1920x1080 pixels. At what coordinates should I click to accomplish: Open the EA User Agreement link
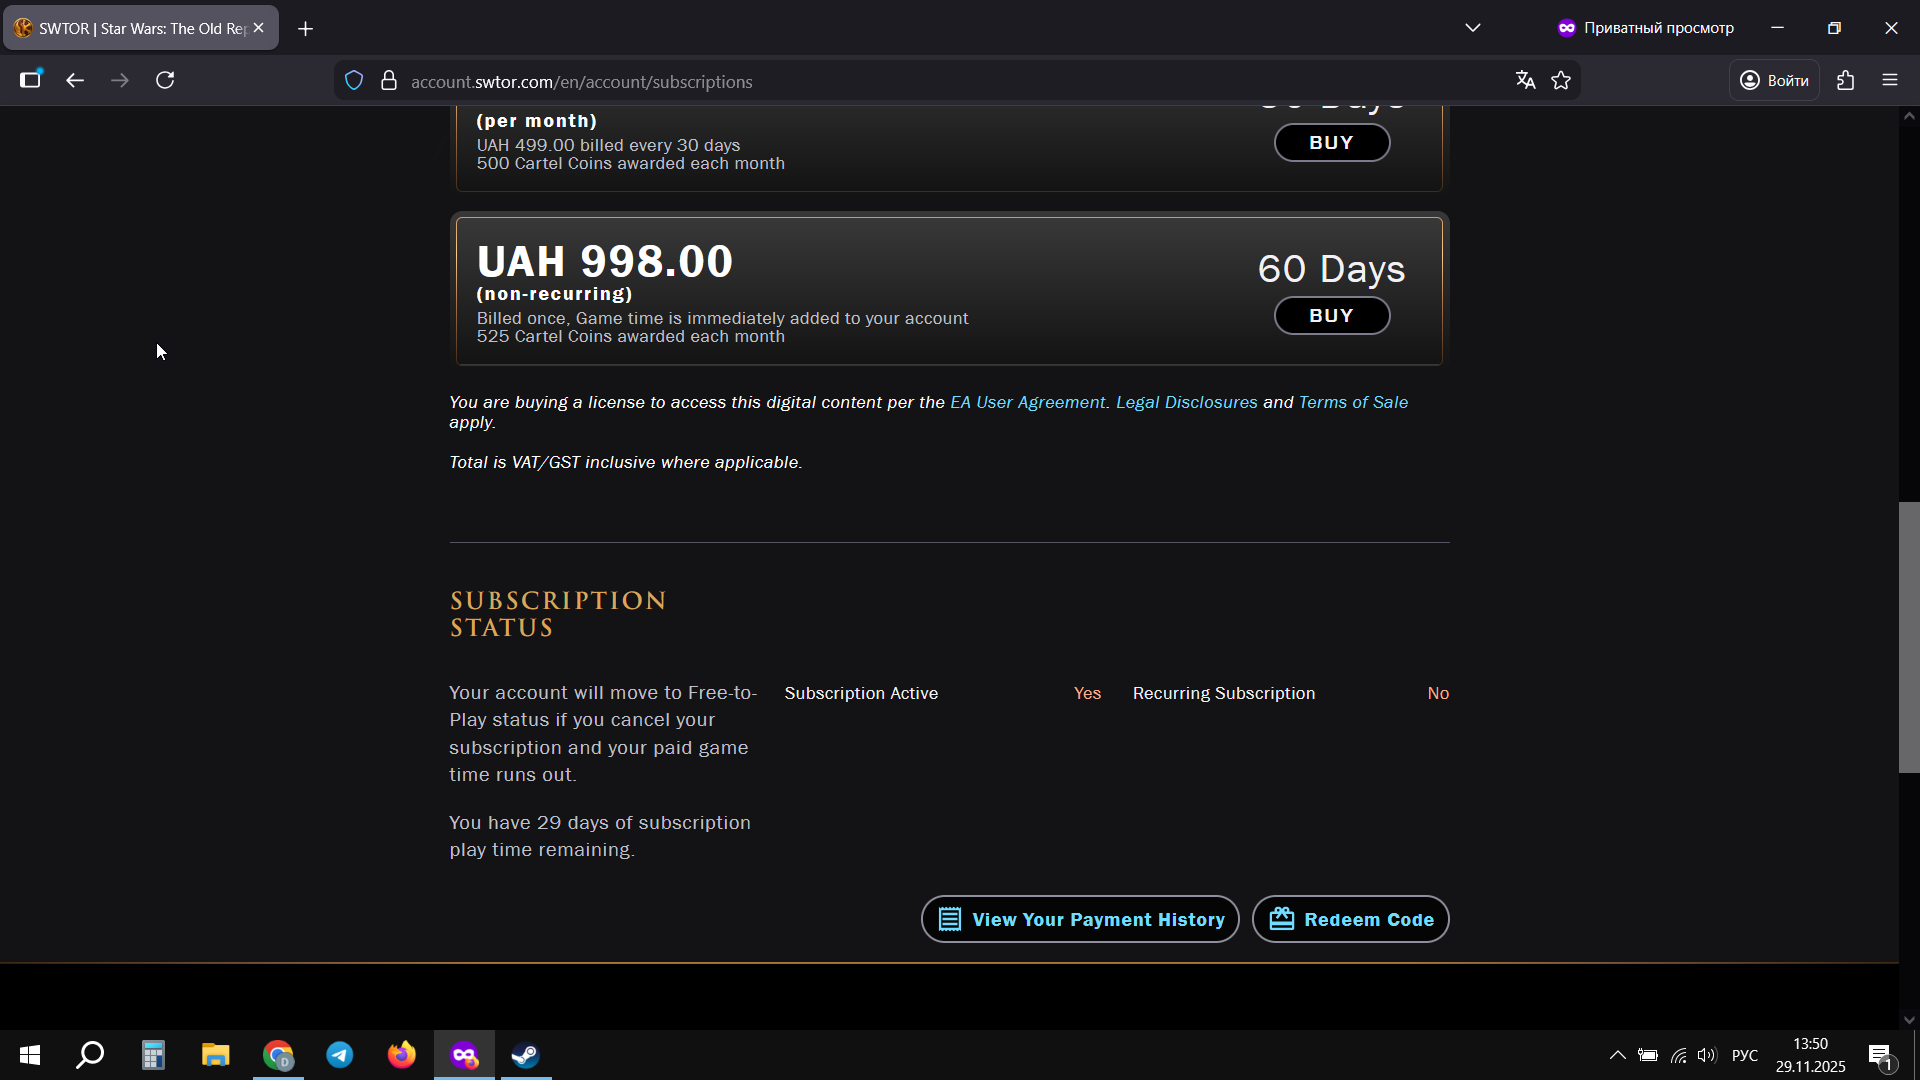point(1027,402)
